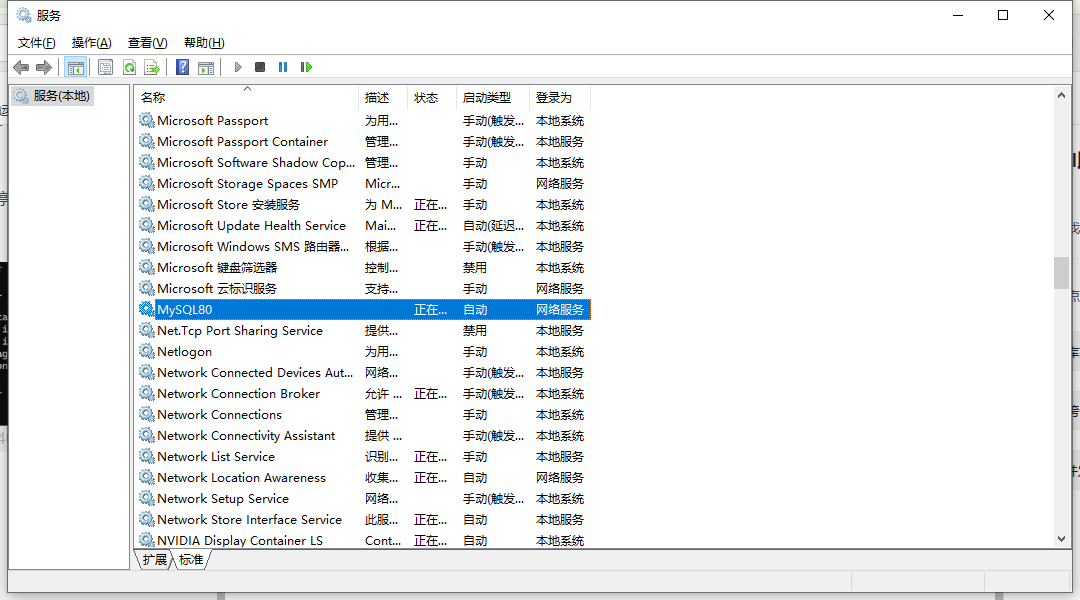Toggle the console tree pane button

tap(76, 68)
